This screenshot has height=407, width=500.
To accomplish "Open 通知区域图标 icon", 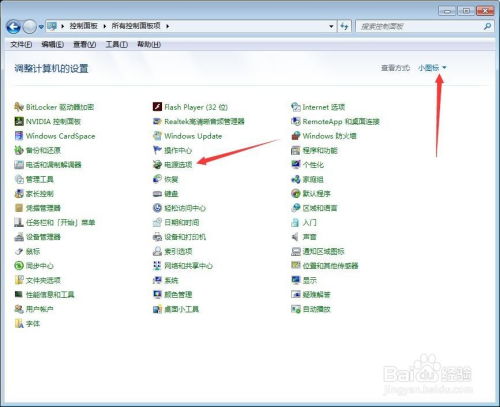I will click(296, 251).
